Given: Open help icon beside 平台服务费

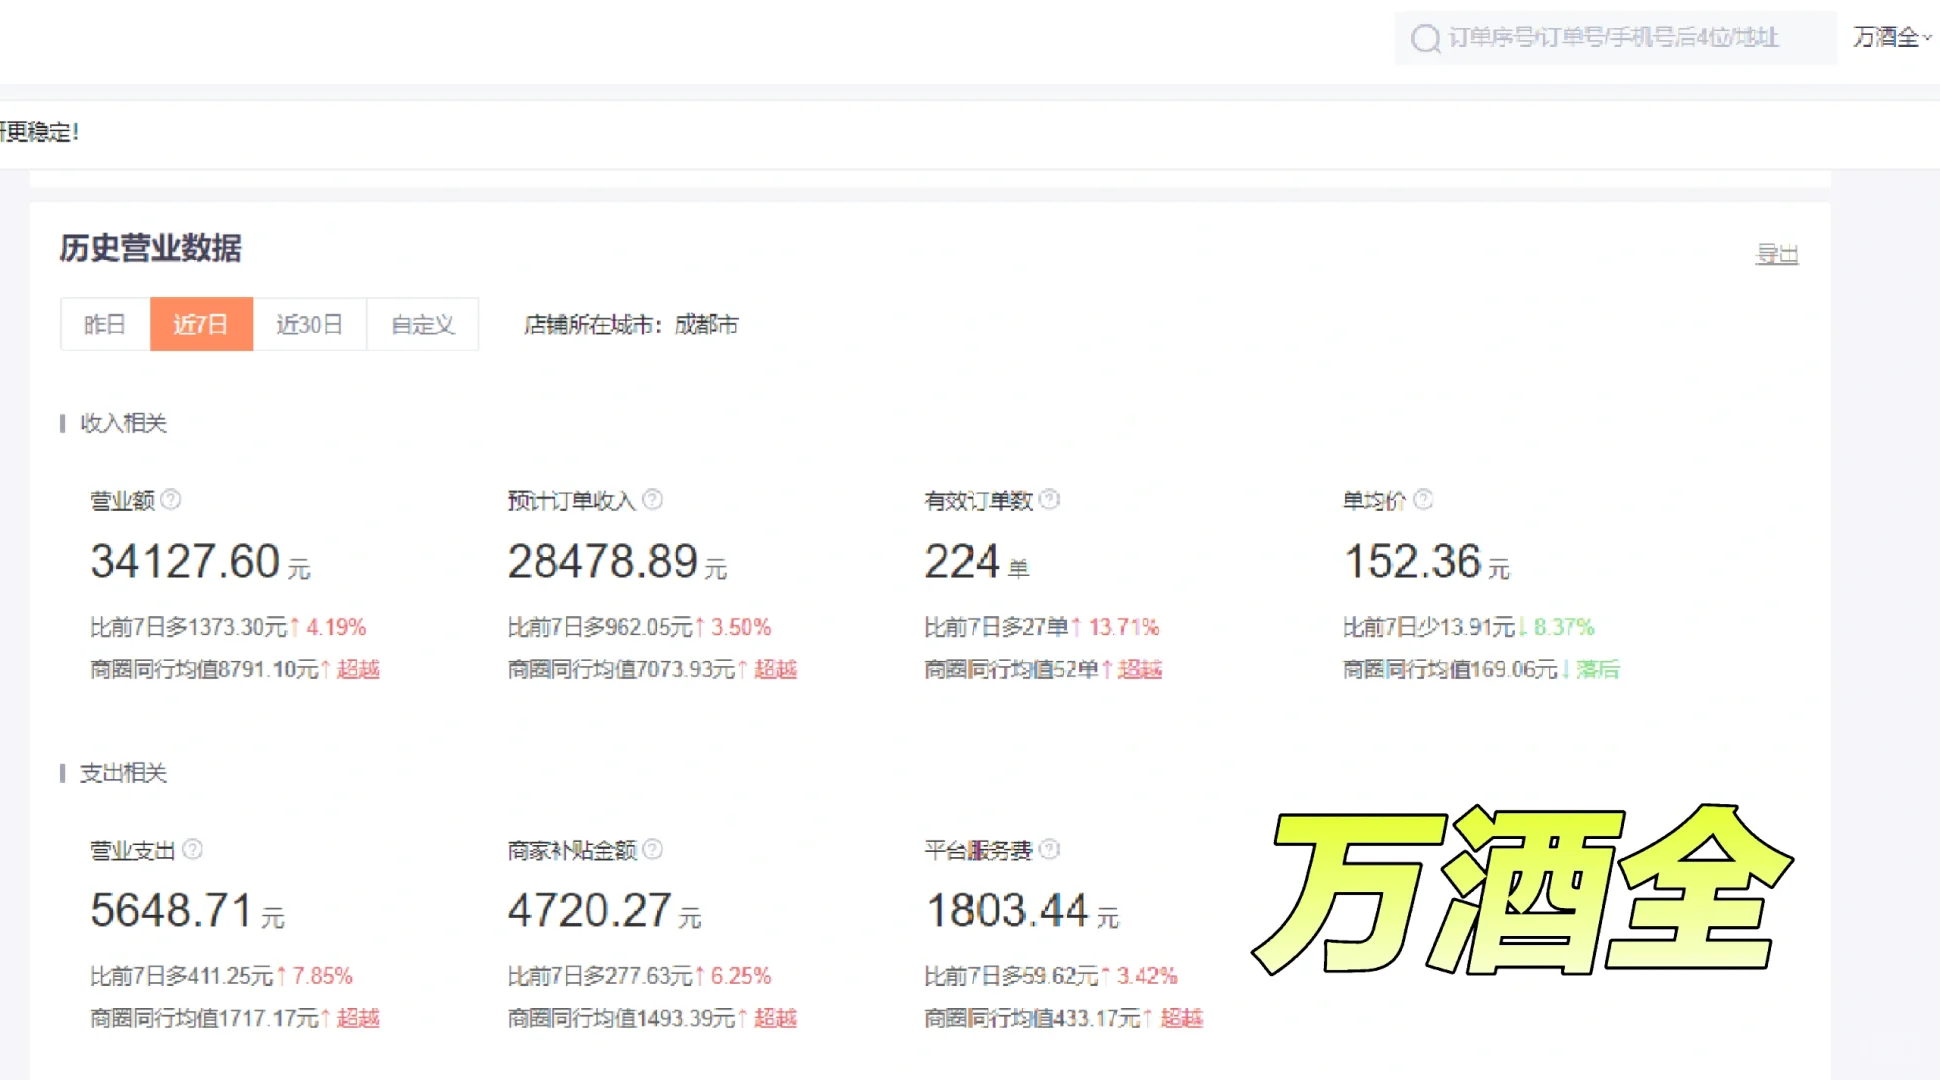Looking at the screenshot, I should click(x=1049, y=849).
